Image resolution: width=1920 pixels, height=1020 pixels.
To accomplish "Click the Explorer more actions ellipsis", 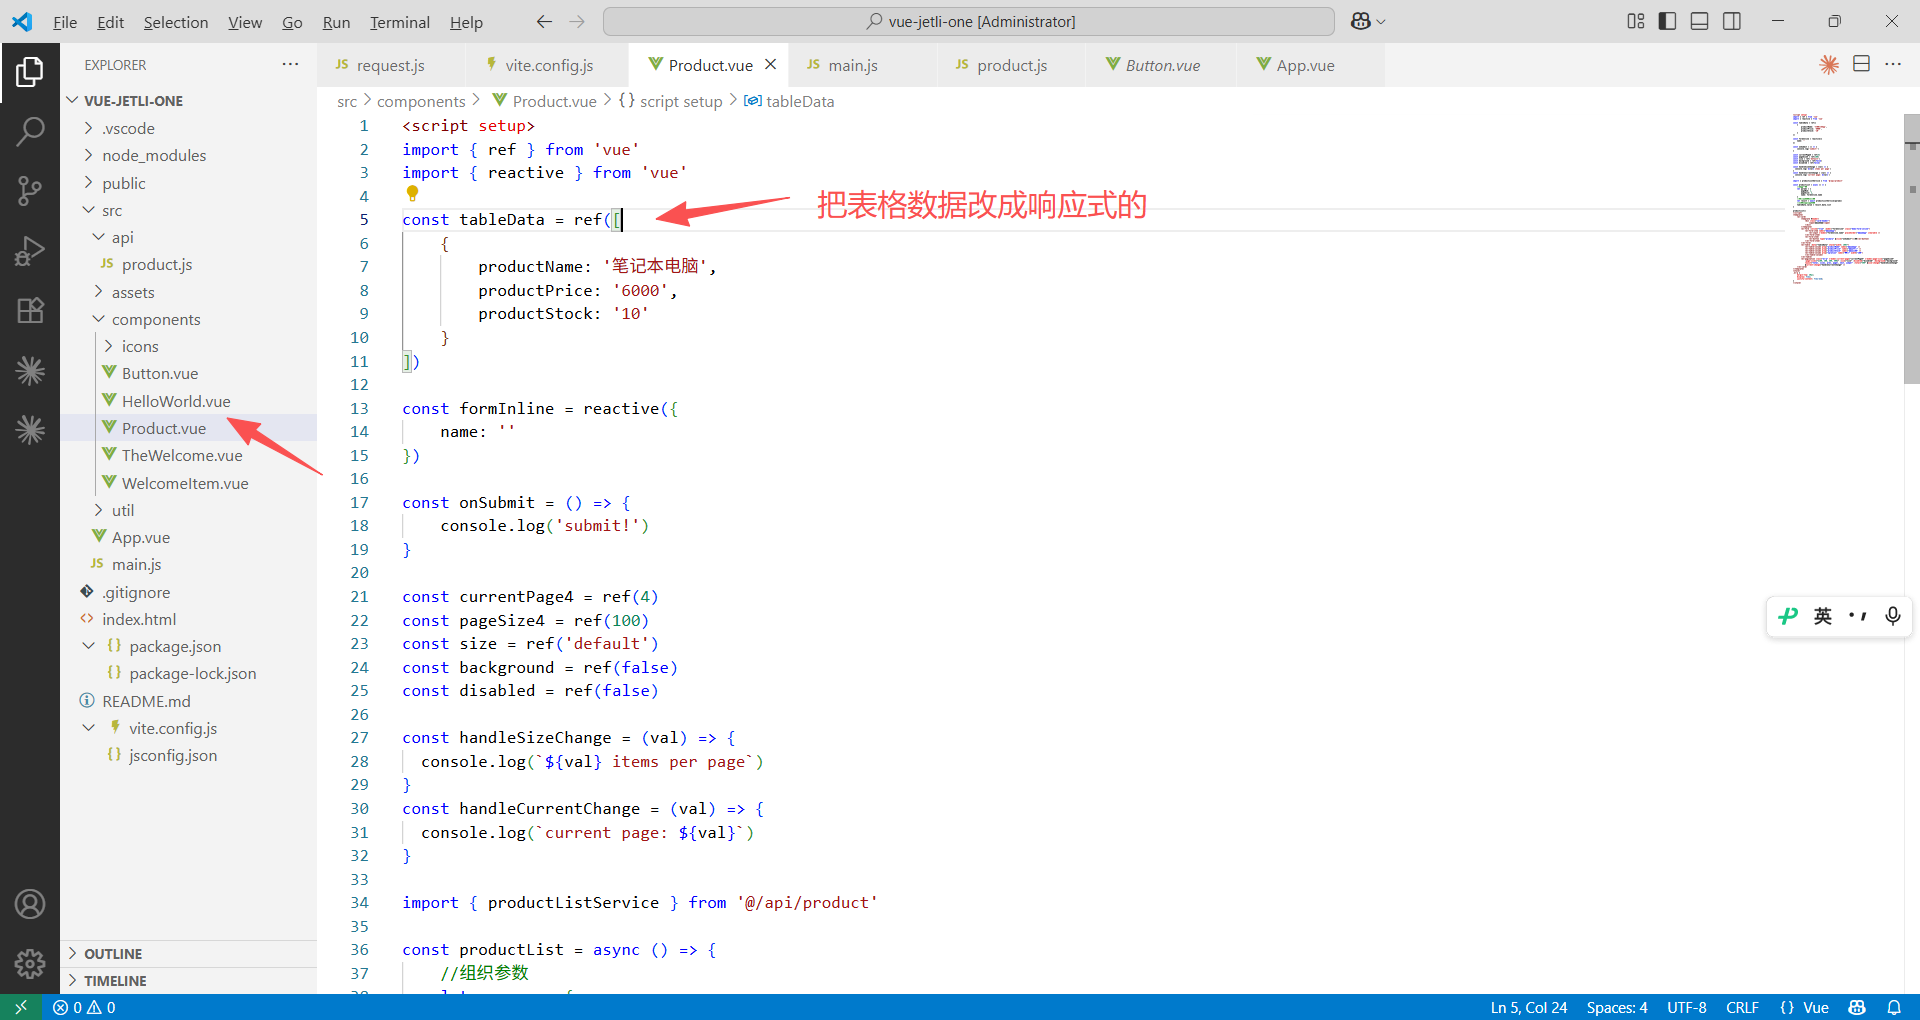I will coord(290,64).
